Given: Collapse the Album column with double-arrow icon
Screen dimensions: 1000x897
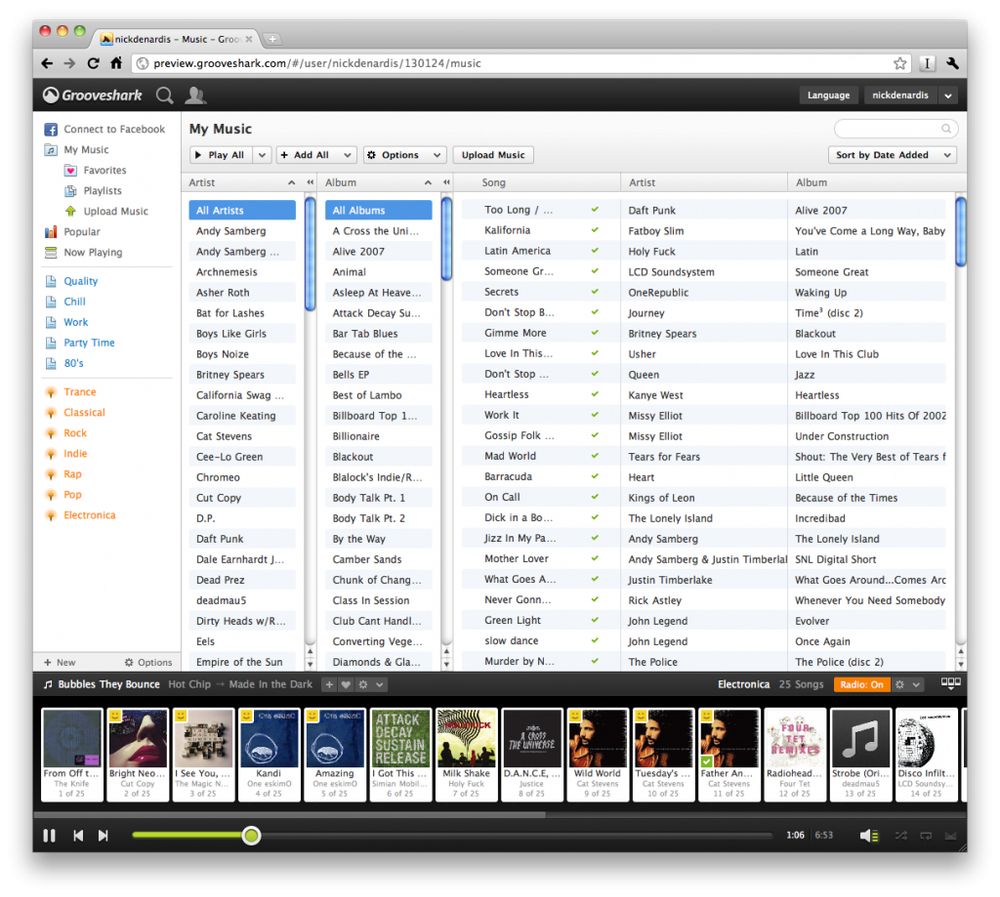Looking at the screenshot, I should [447, 182].
